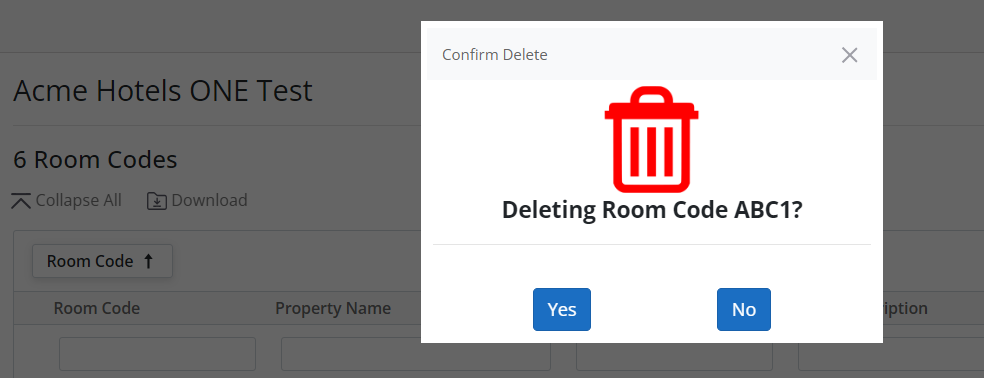Focus the third column filter input
Screen dimensions: 984x378
tap(674, 357)
